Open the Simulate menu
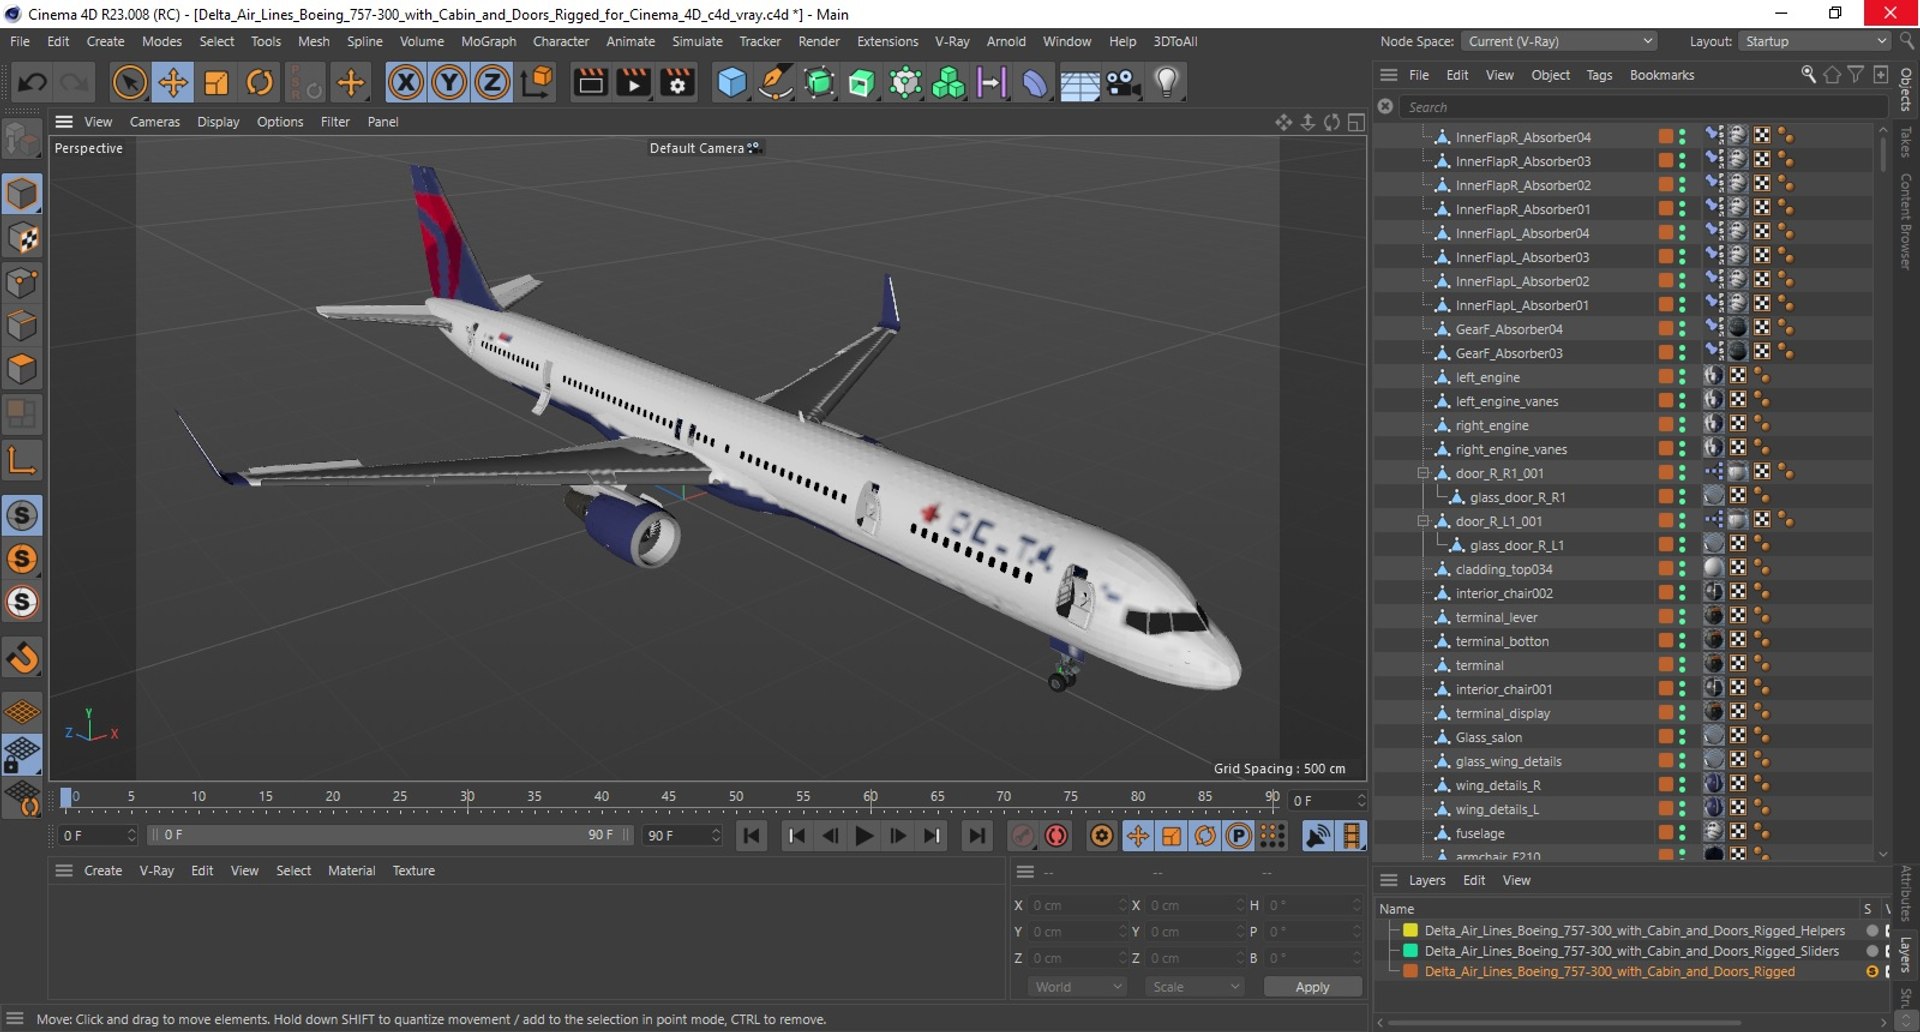The height and width of the screenshot is (1032, 1920). click(697, 41)
